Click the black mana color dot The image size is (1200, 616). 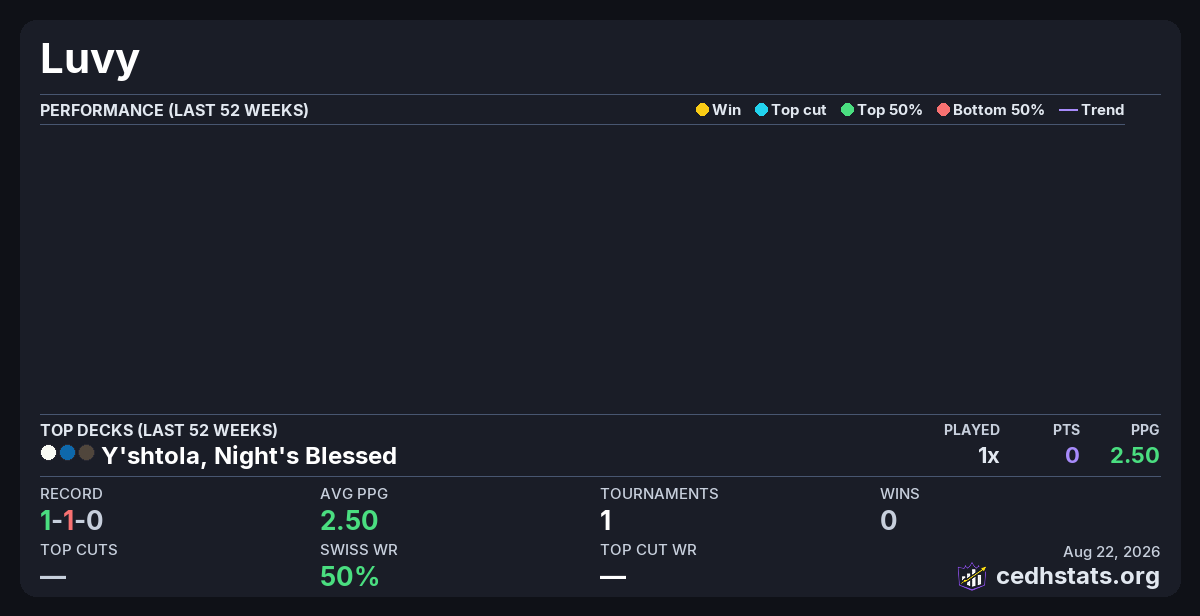pos(86,453)
